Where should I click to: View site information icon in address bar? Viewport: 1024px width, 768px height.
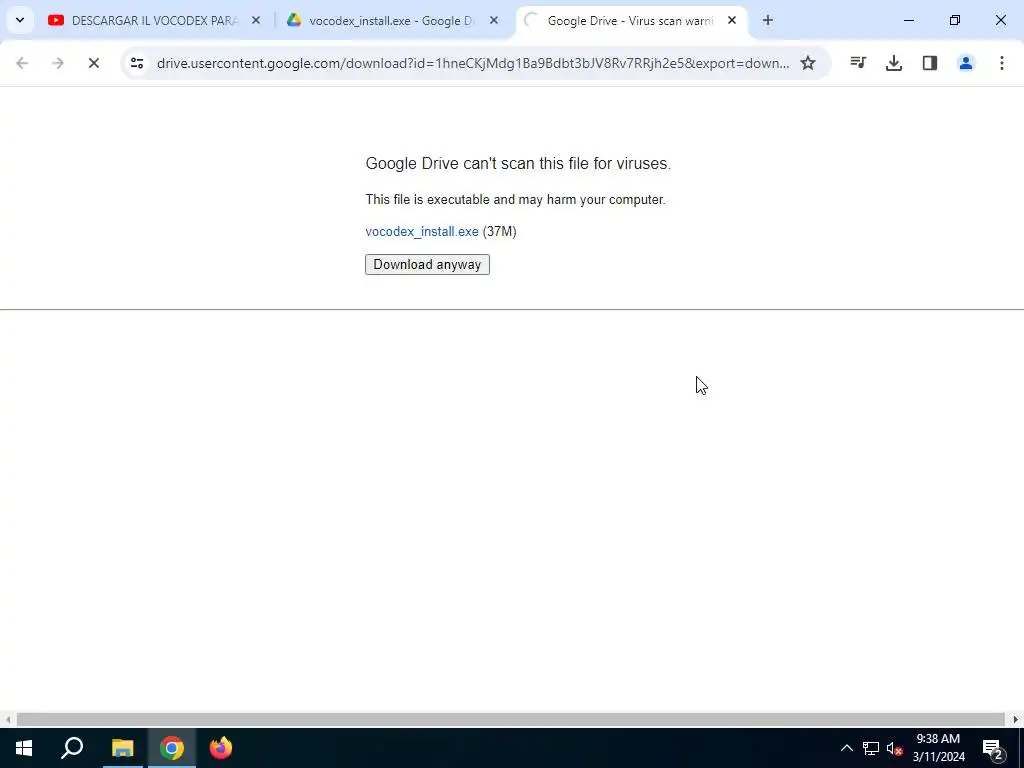click(x=136, y=63)
